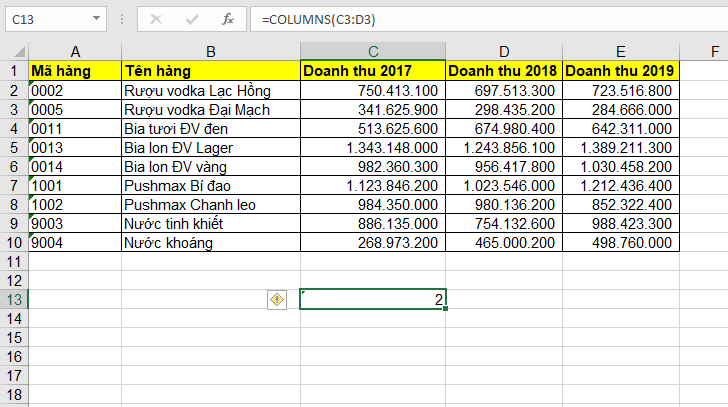Select row 13 header
This screenshot has height=407, width=728.
point(14,299)
